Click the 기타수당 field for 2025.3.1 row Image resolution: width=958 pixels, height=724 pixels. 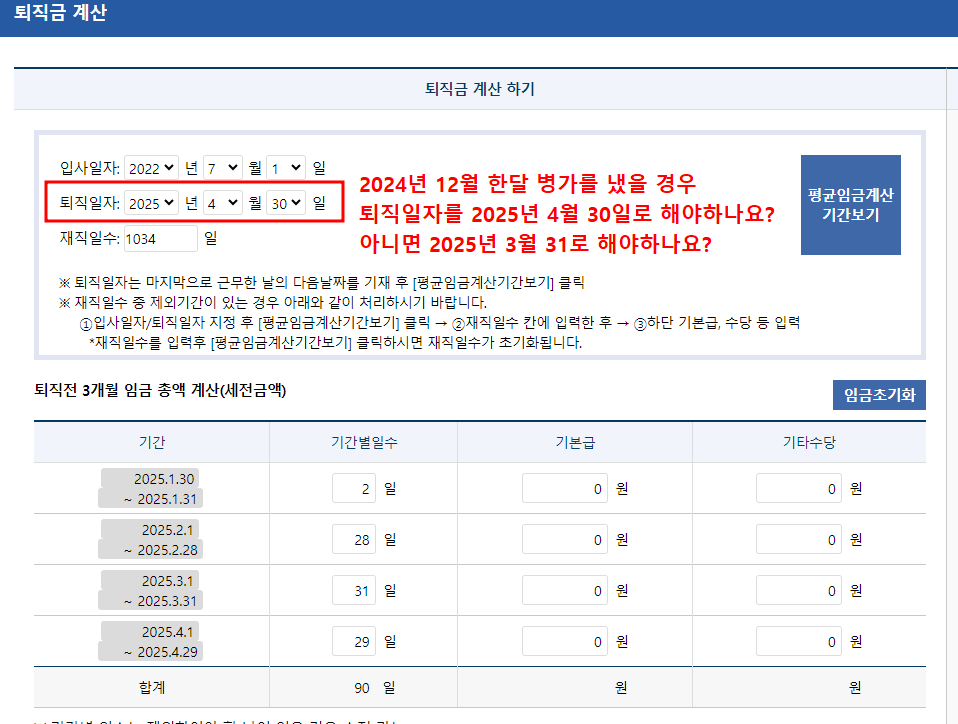pos(799,590)
